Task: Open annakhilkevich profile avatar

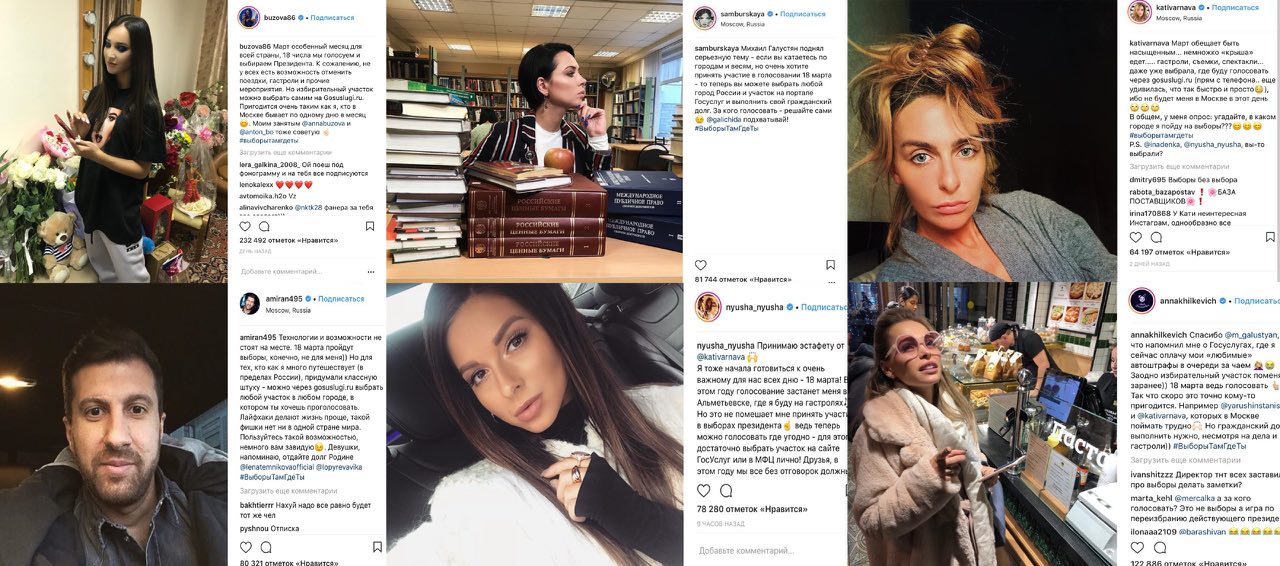Action: (1141, 300)
